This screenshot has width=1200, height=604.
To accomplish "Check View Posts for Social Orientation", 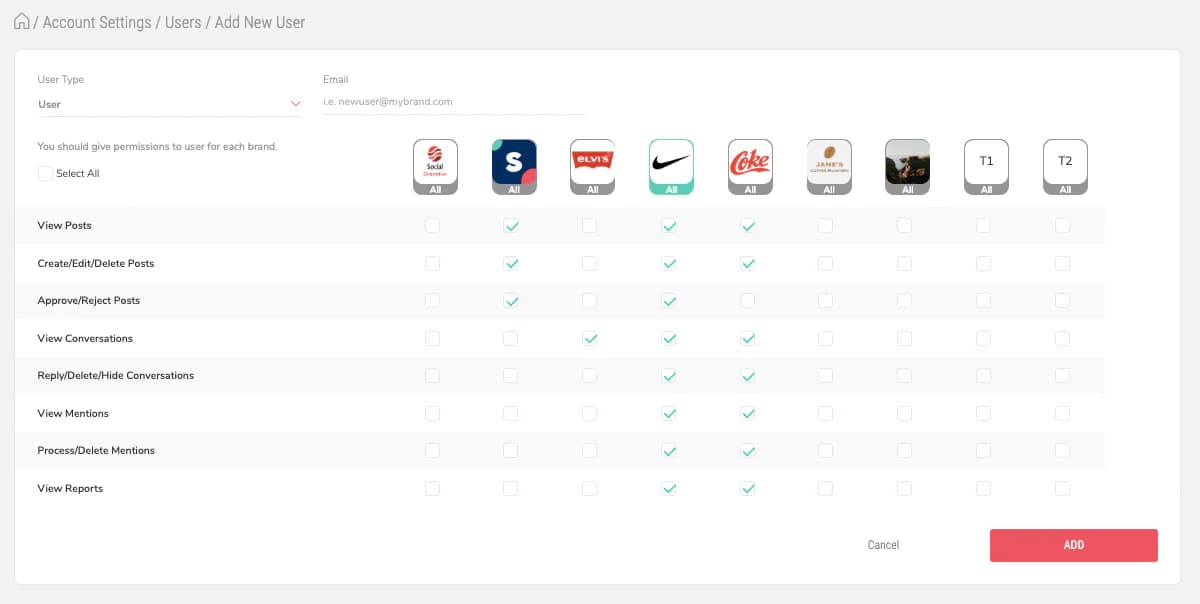I will pyautogui.click(x=432, y=226).
